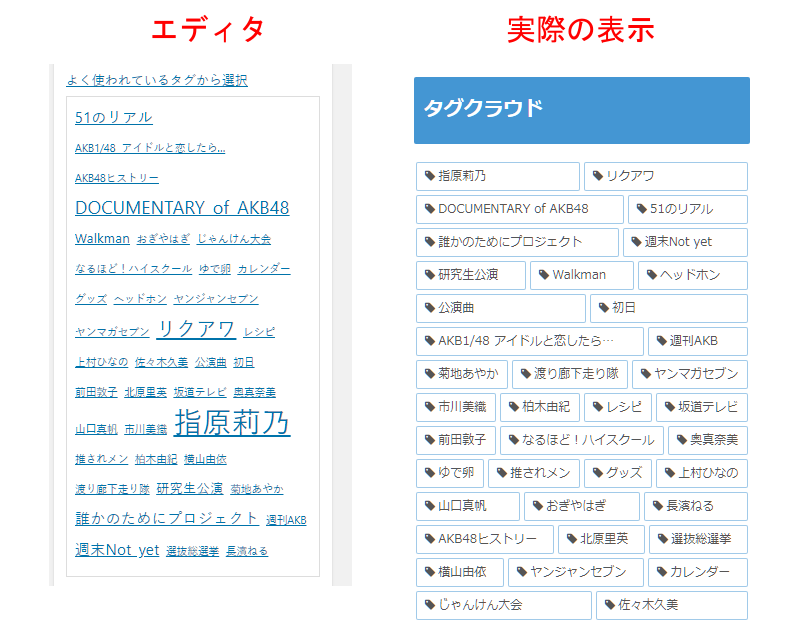Click 前田敦子 tag cloud button

click(x=456, y=440)
